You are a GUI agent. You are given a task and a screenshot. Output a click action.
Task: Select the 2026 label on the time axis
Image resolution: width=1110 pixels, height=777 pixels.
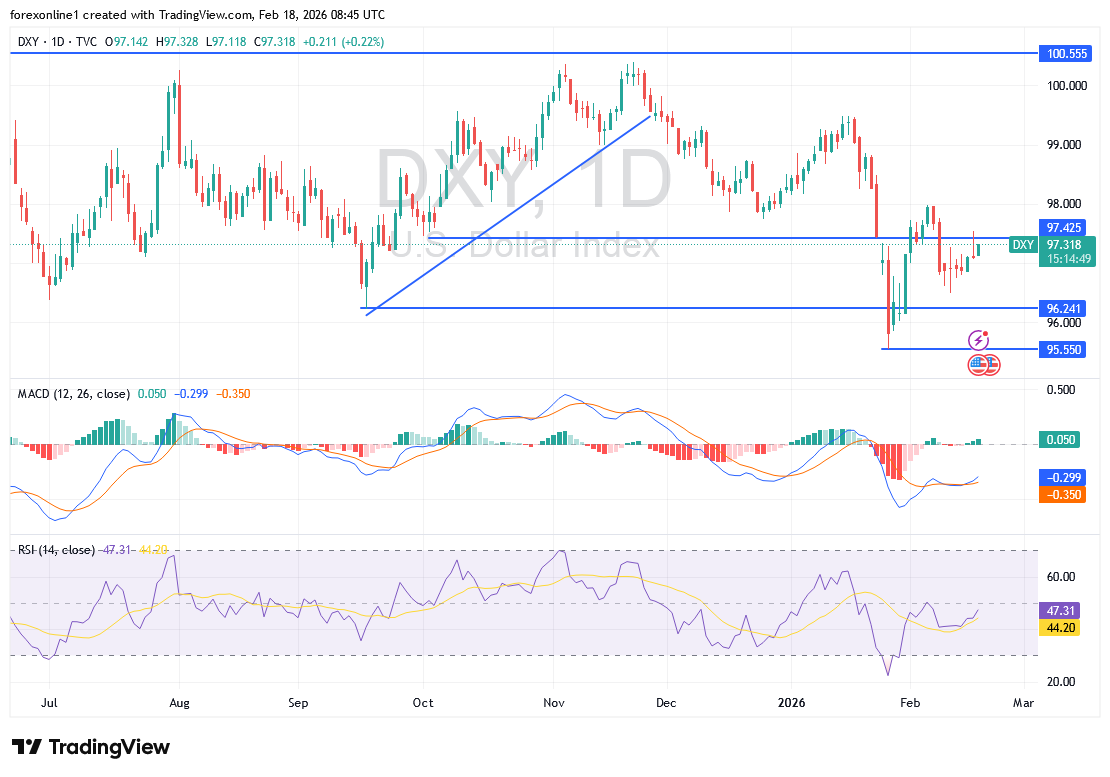(x=792, y=703)
